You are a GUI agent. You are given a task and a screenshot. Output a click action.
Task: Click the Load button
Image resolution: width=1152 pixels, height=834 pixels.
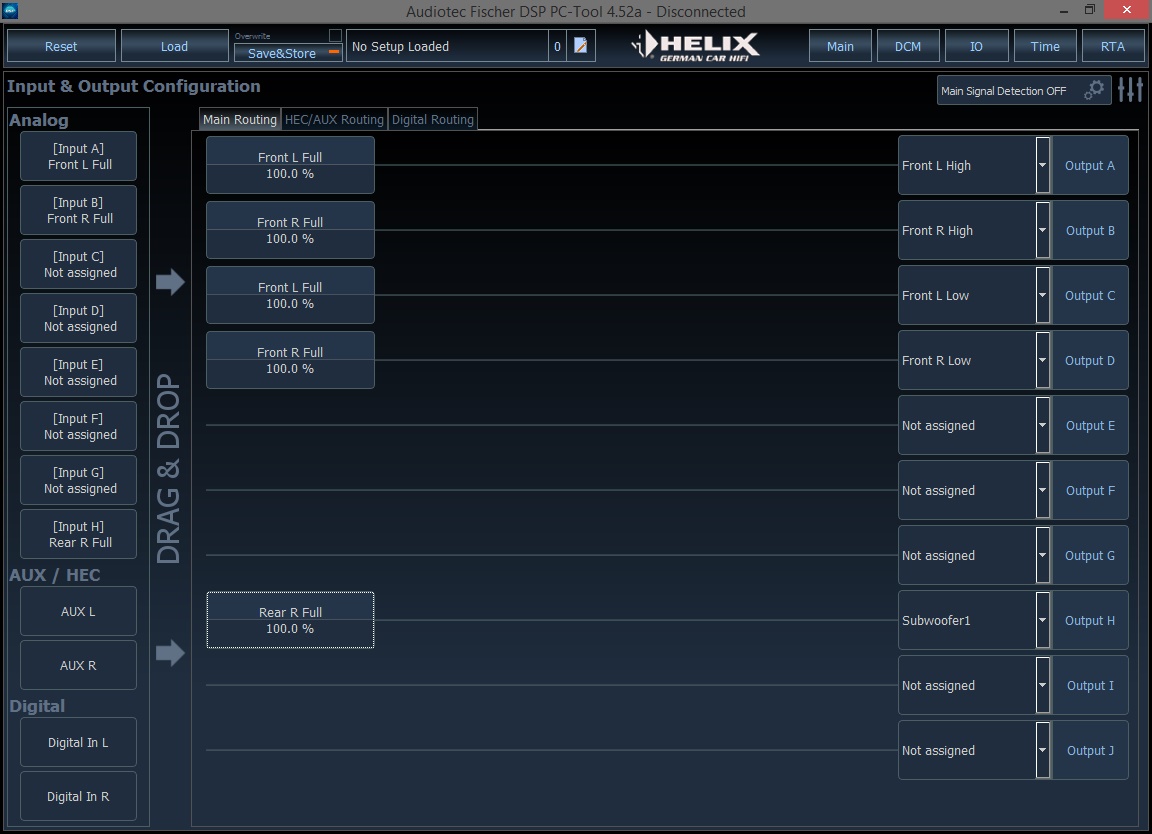(174, 46)
